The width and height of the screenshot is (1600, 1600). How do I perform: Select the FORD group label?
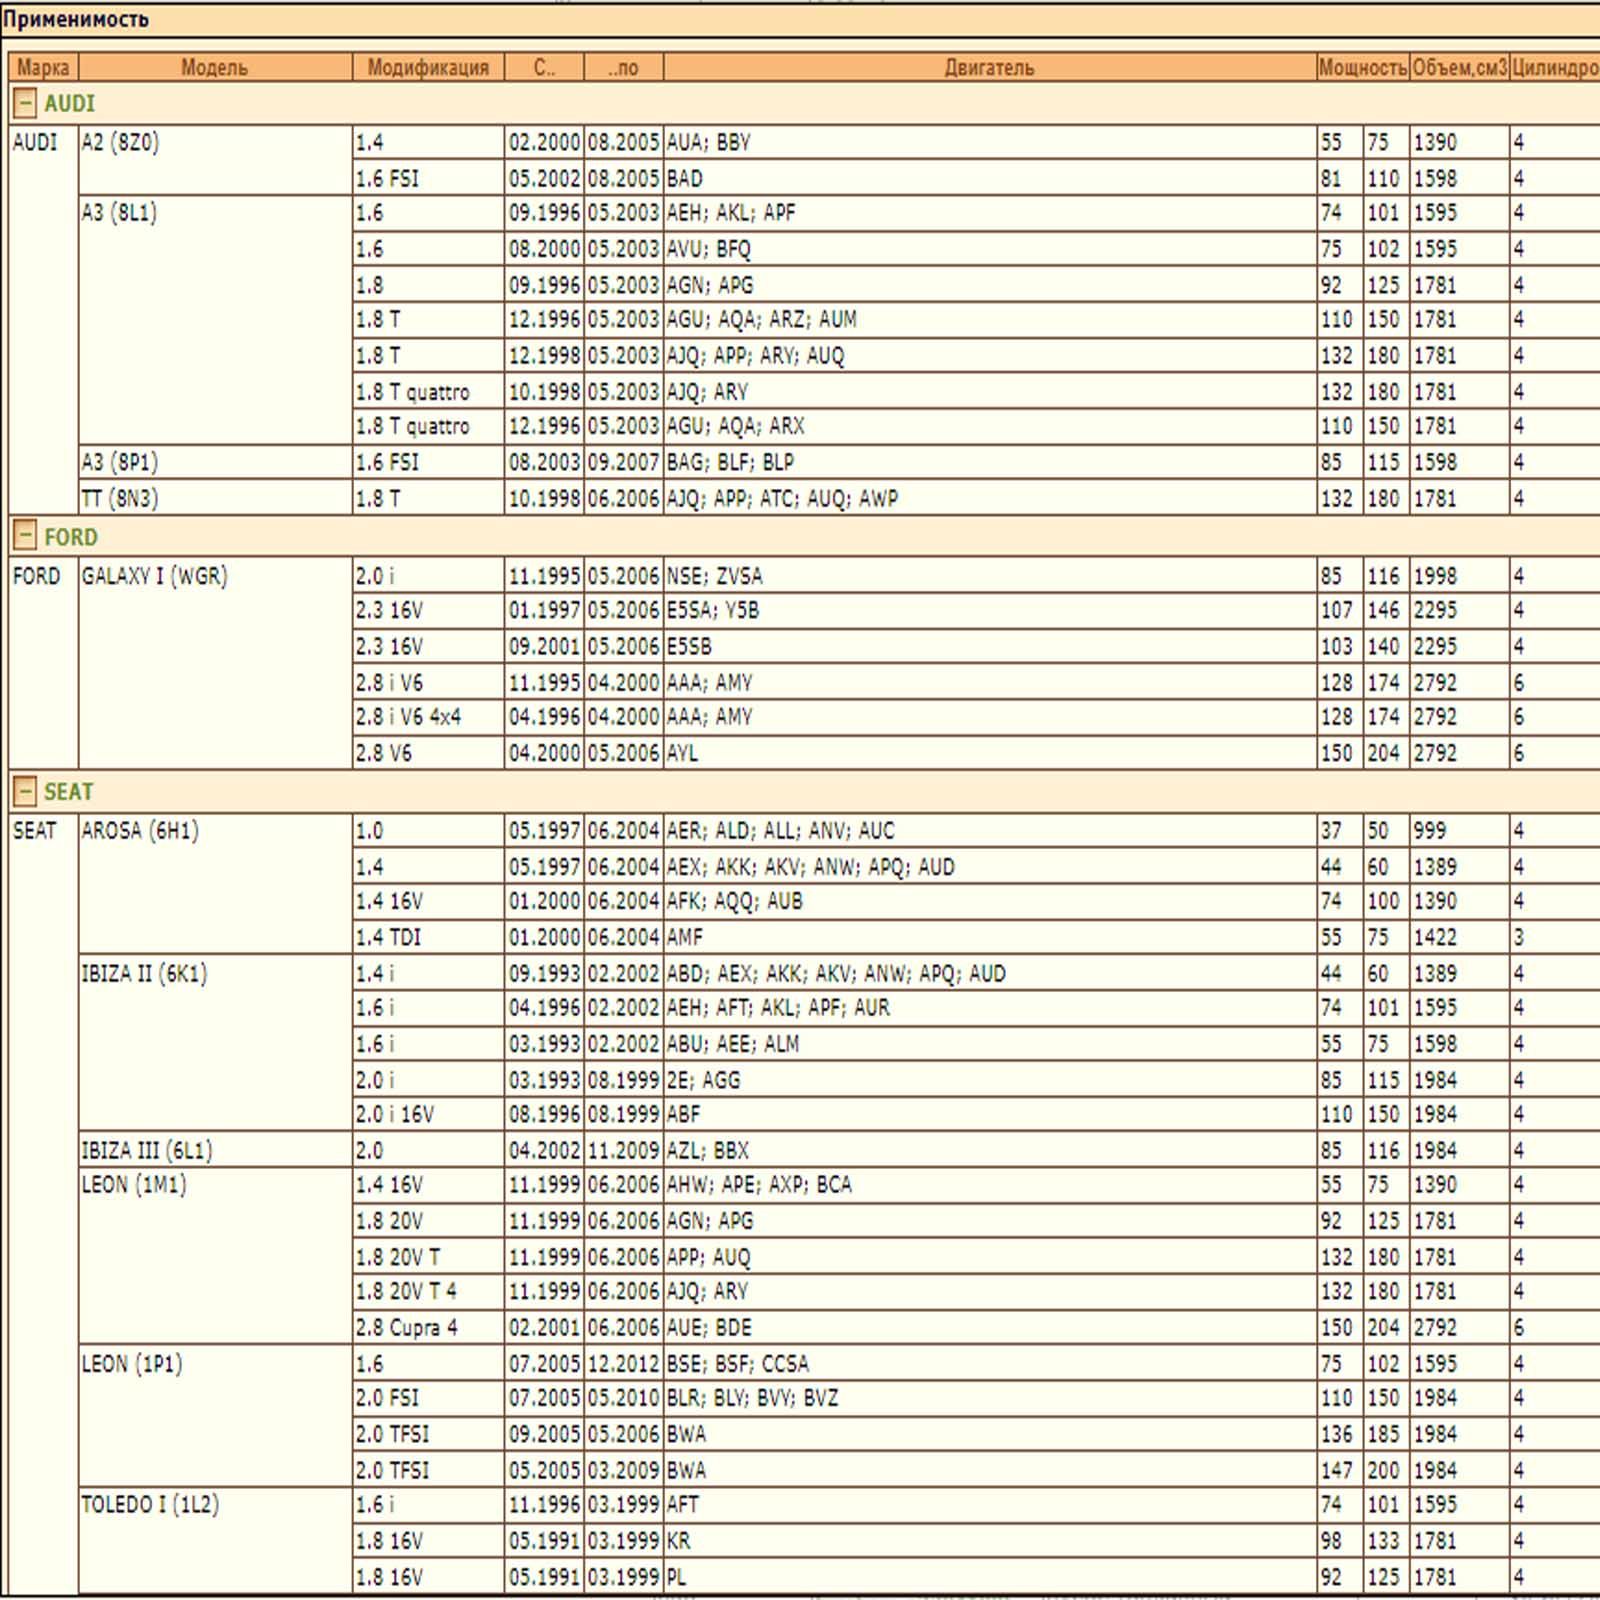click(x=71, y=537)
